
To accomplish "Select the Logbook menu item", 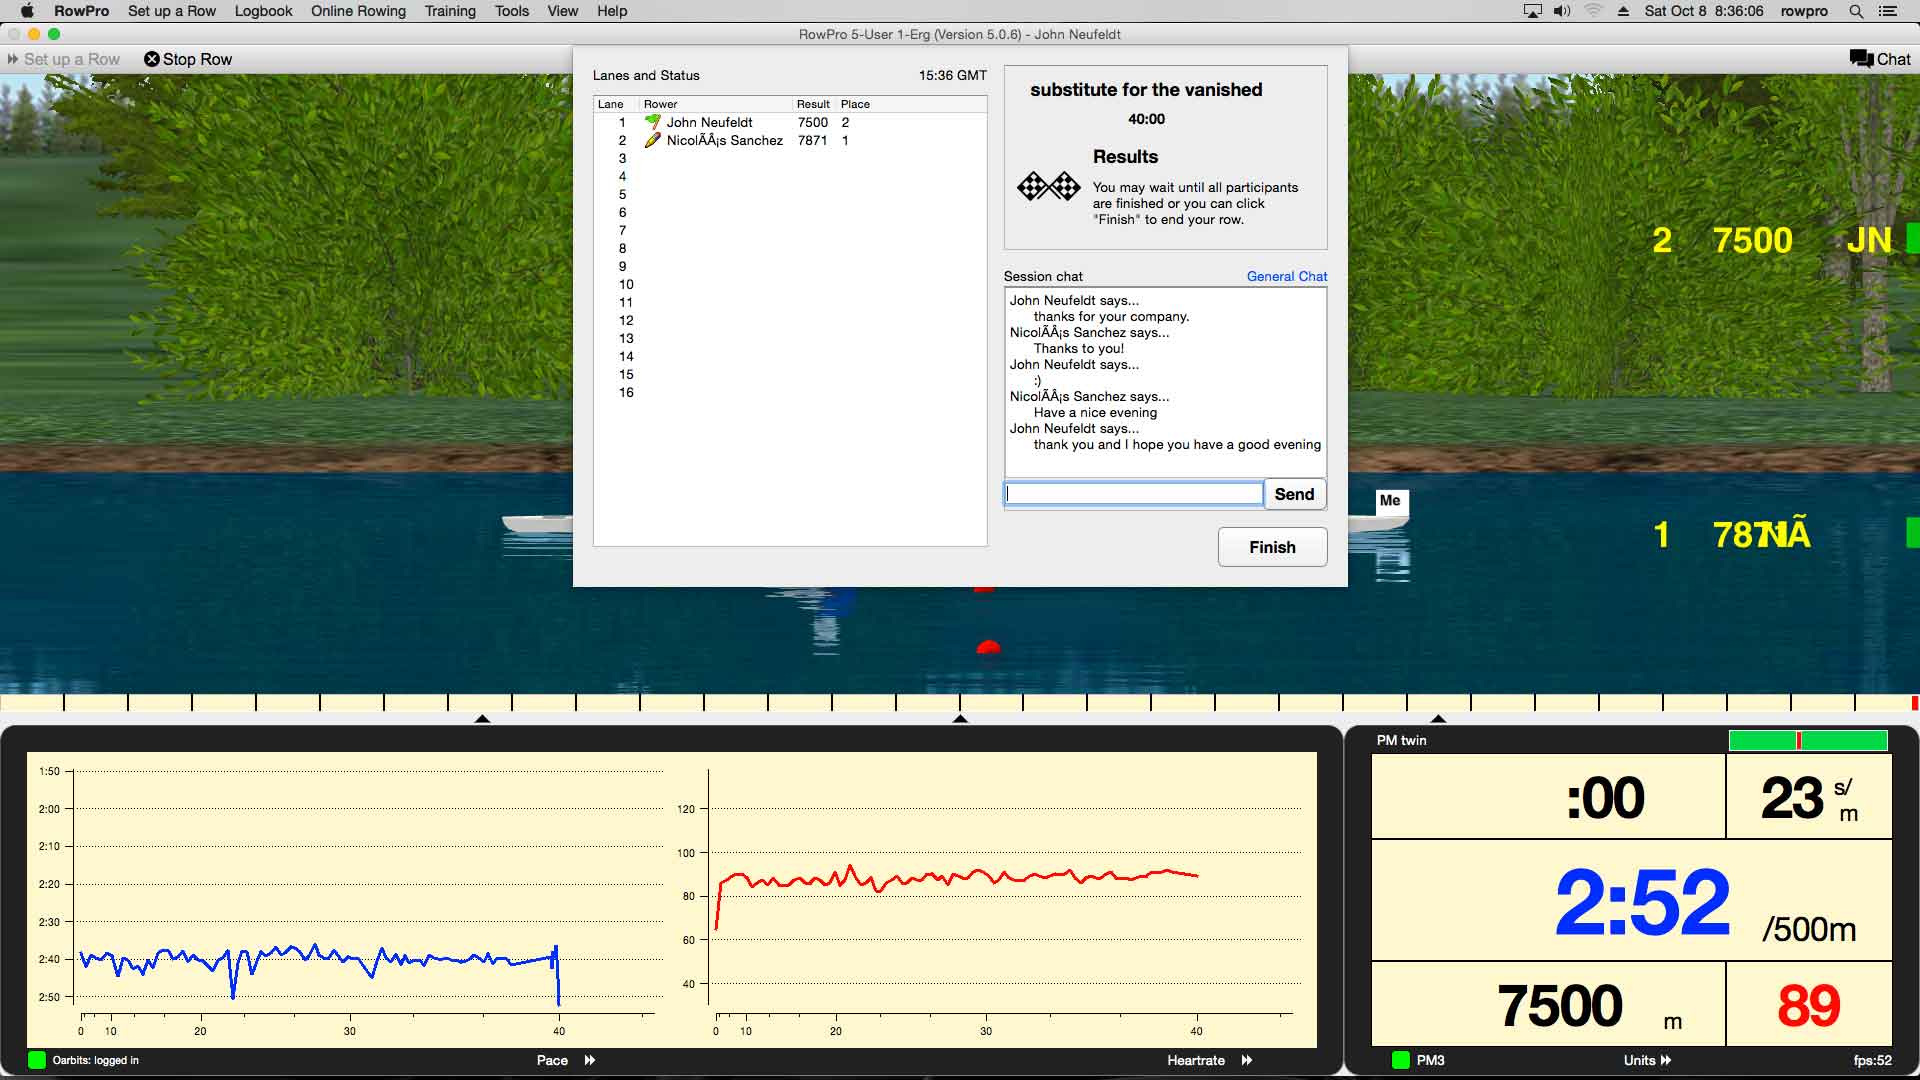I will 261,11.
